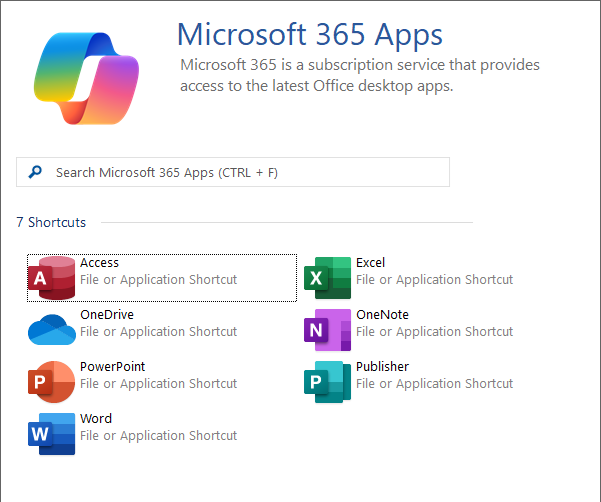This screenshot has height=502, width=601.
Task: Click the "Microsoft 365 Apps" heading
Action: (x=309, y=34)
